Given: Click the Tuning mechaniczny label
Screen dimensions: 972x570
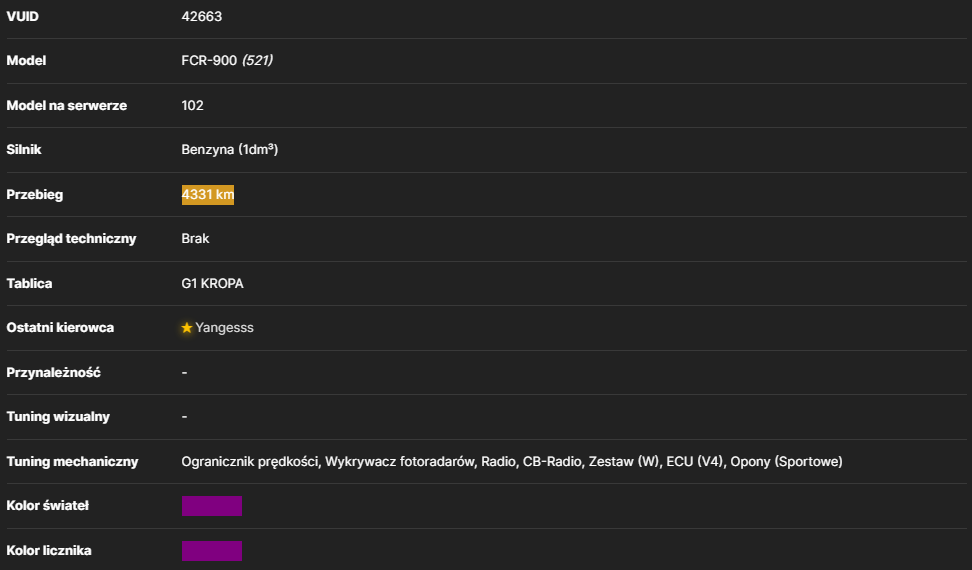Looking at the screenshot, I should click(x=72, y=462).
